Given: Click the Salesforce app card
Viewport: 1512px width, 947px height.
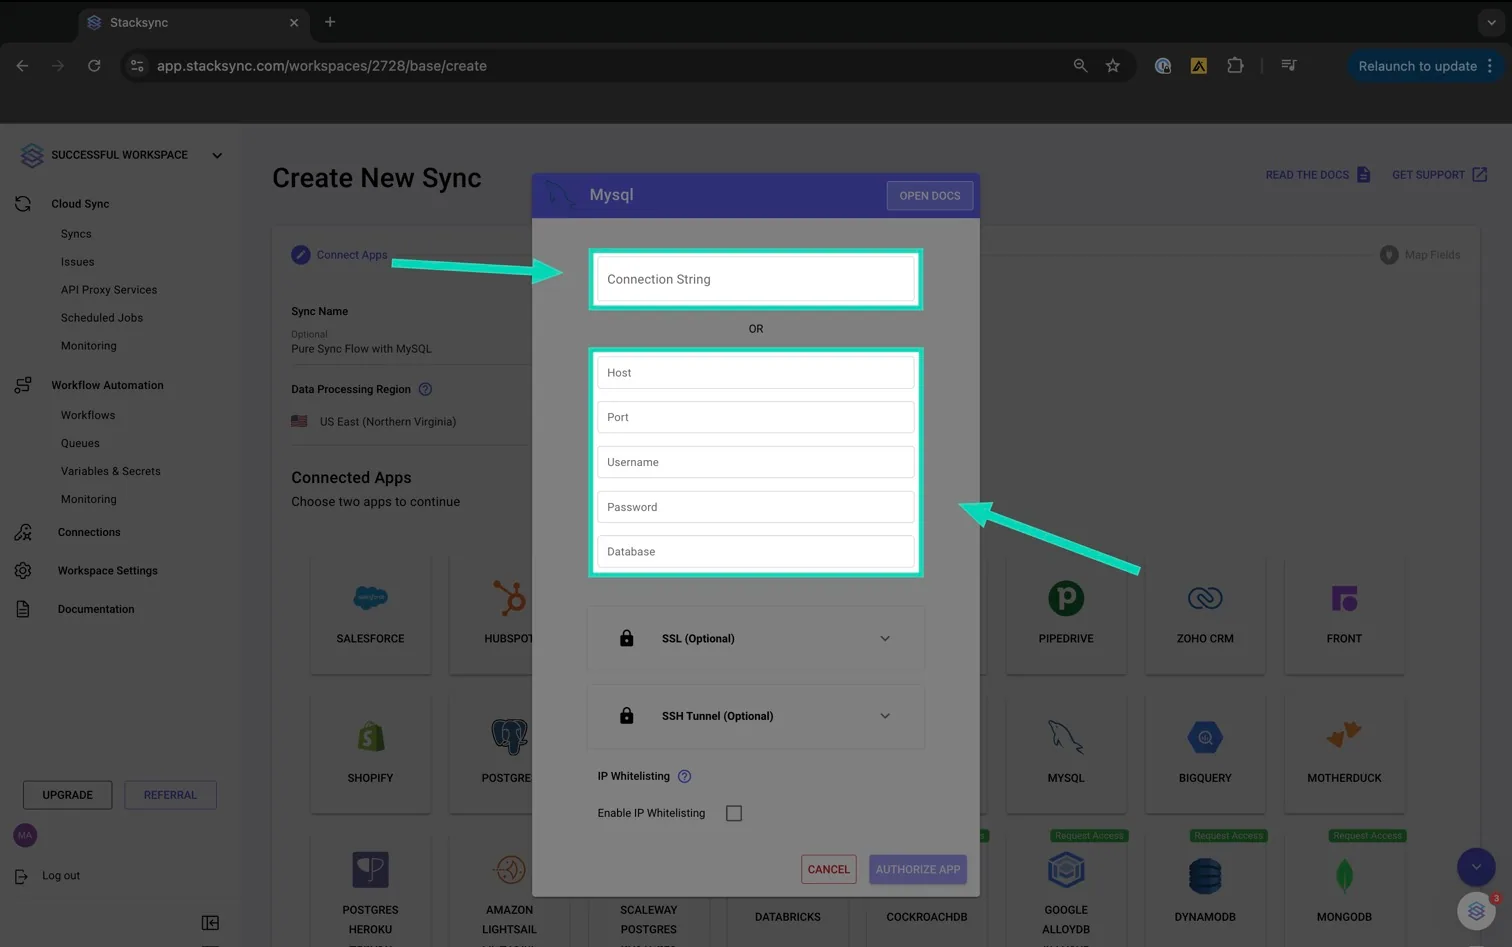Looking at the screenshot, I should point(370,614).
